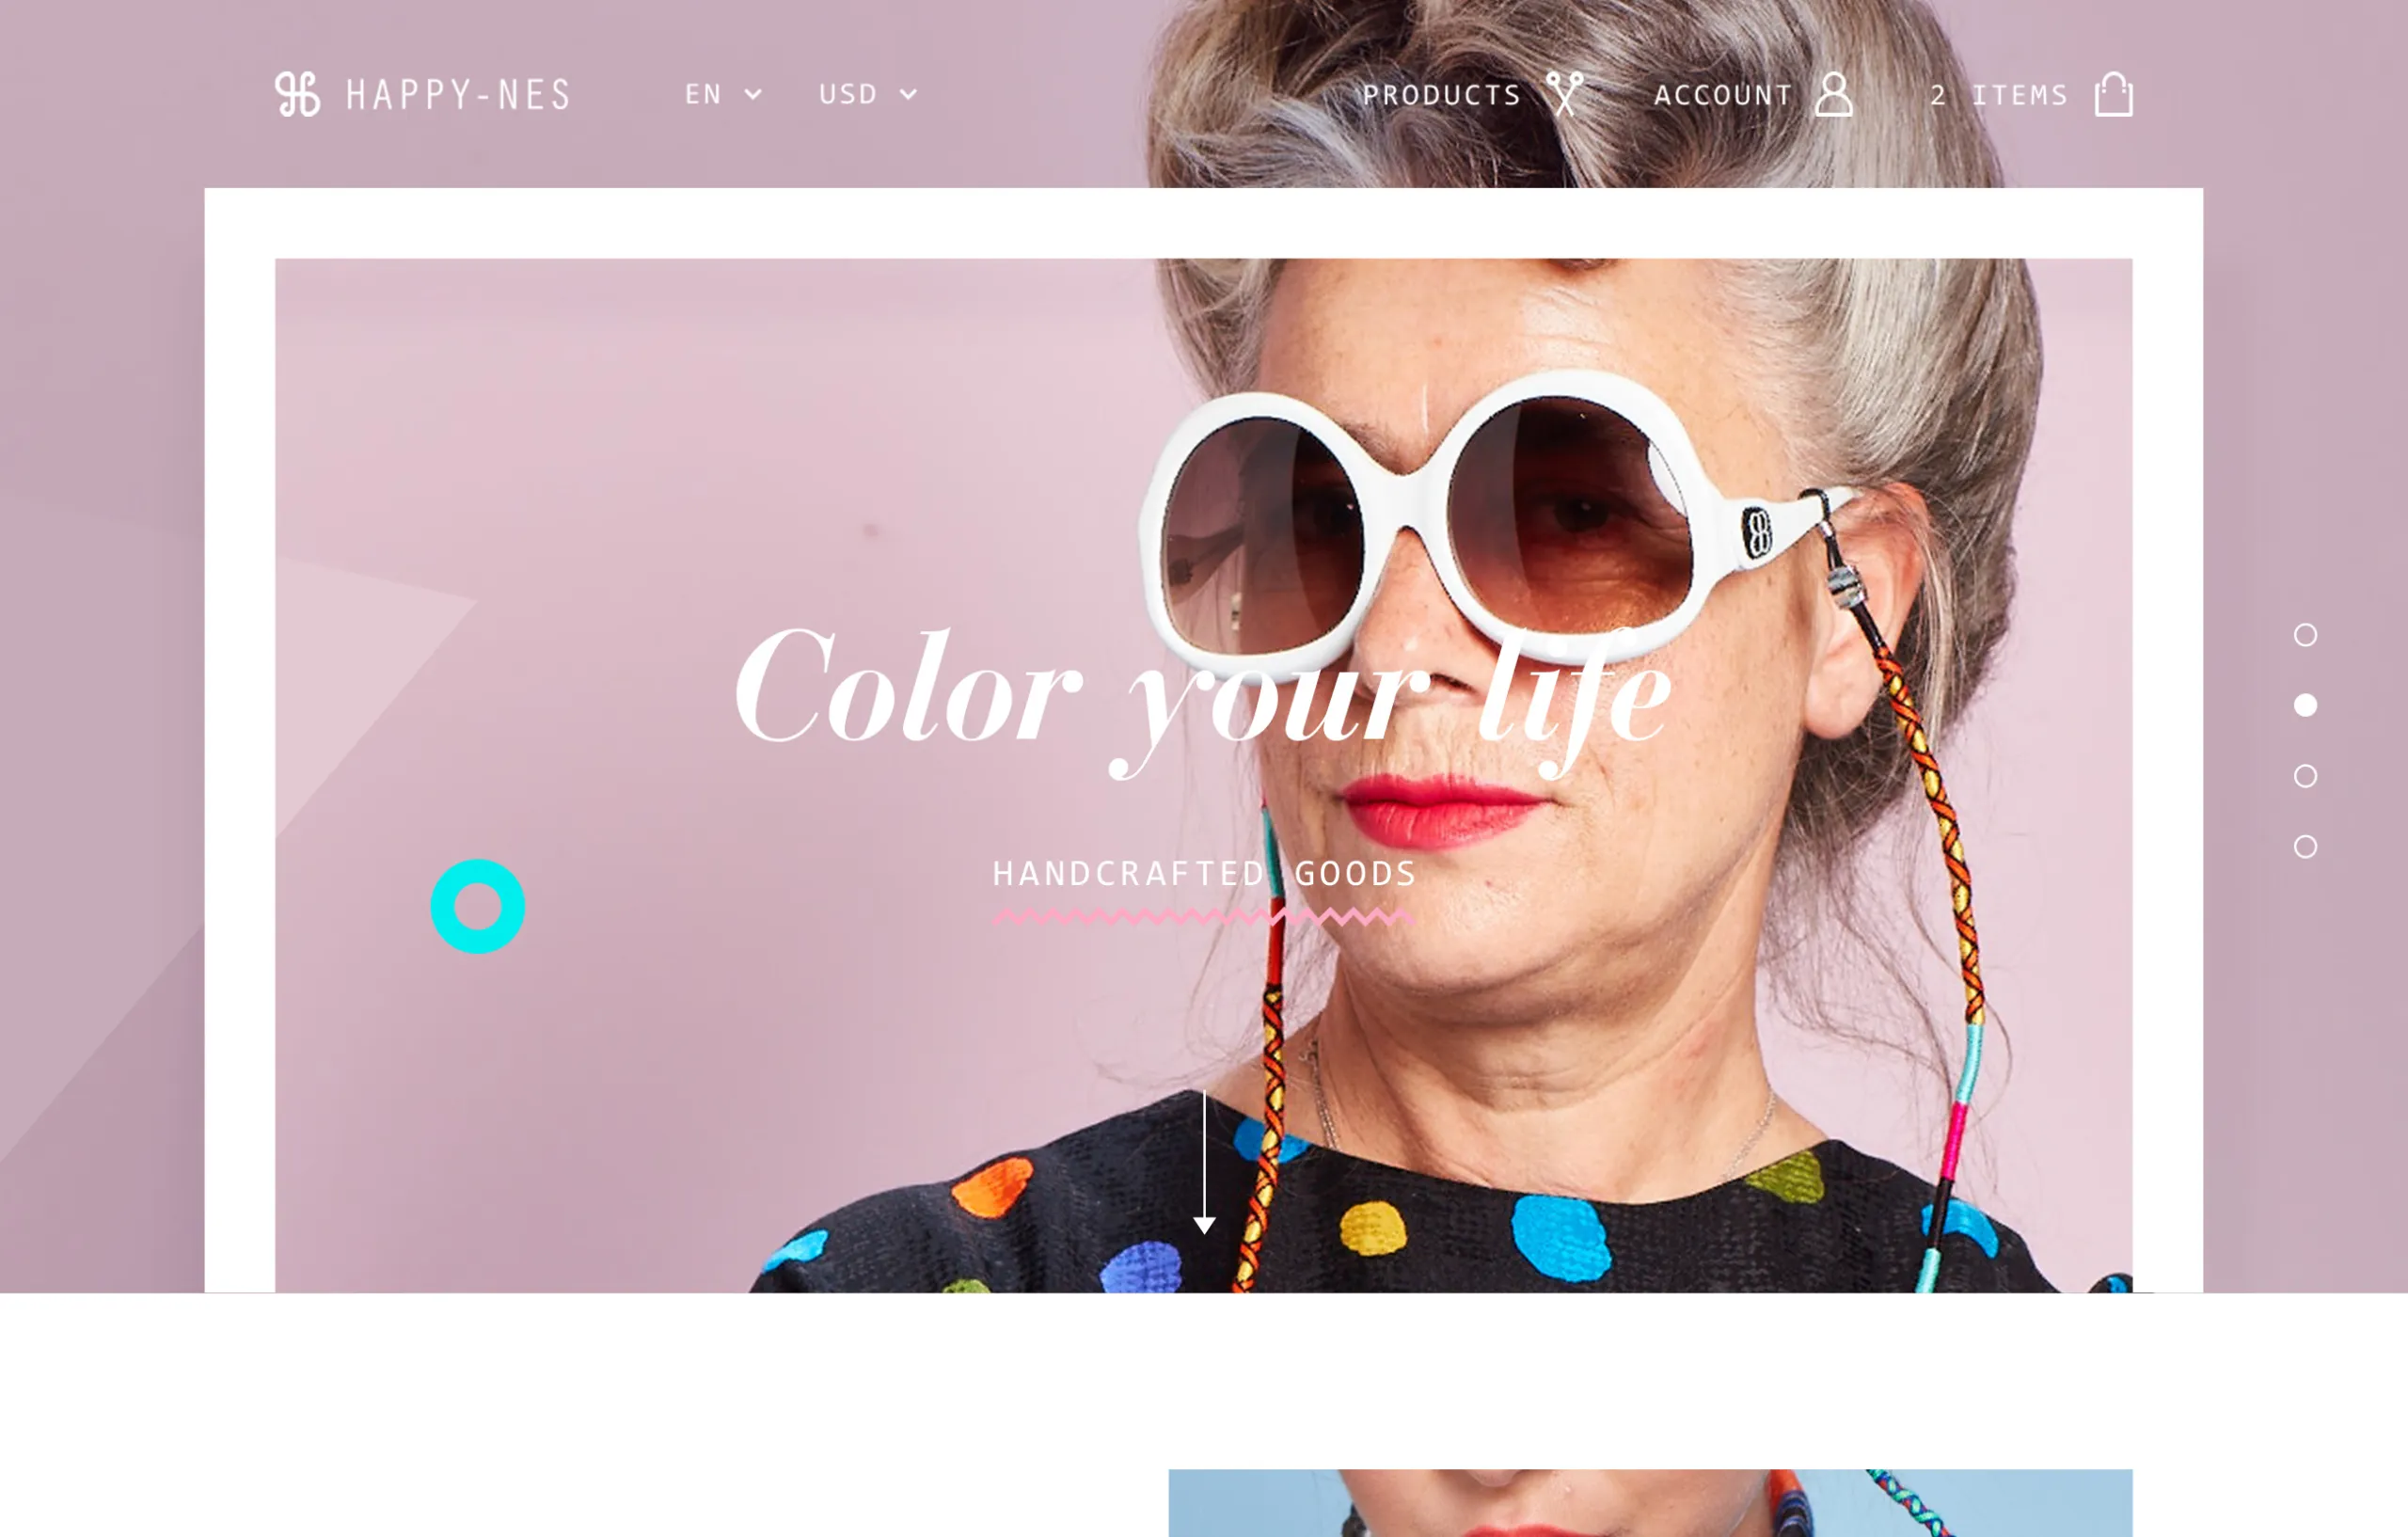Expand the USD currency dropdown
This screenshot has width=2408, height=1537.
pos(867,94)
